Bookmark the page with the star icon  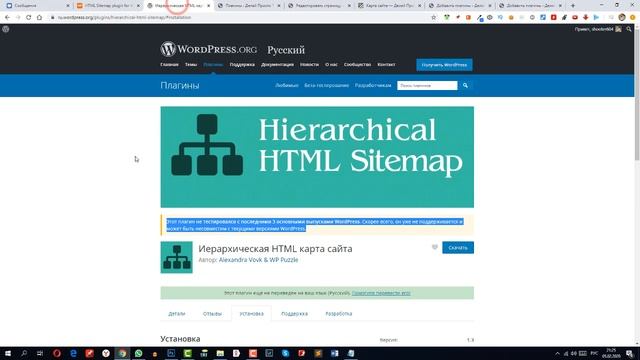coord(433,18)
